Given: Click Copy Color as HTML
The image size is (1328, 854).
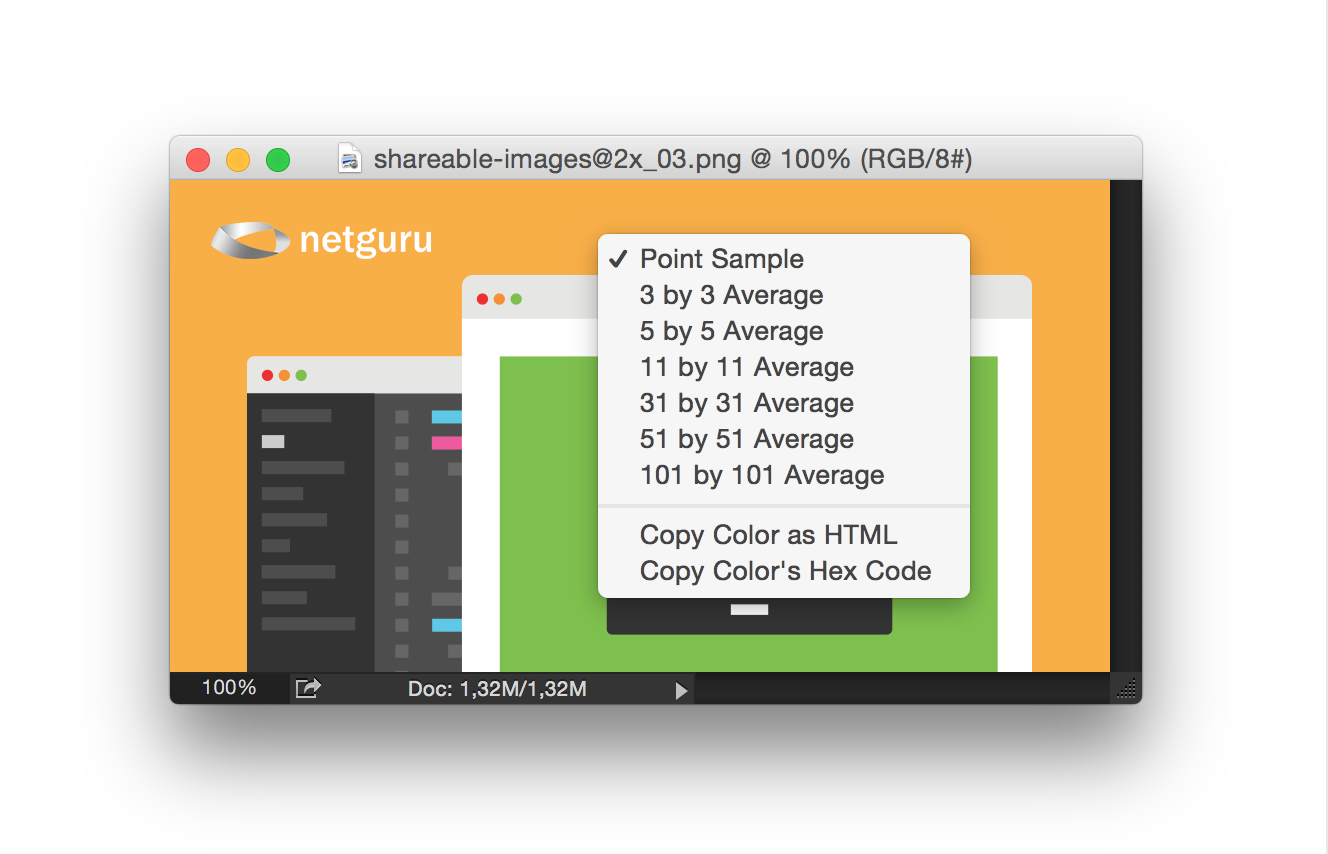Looking at the screenshot, I should tap(768, 535).
